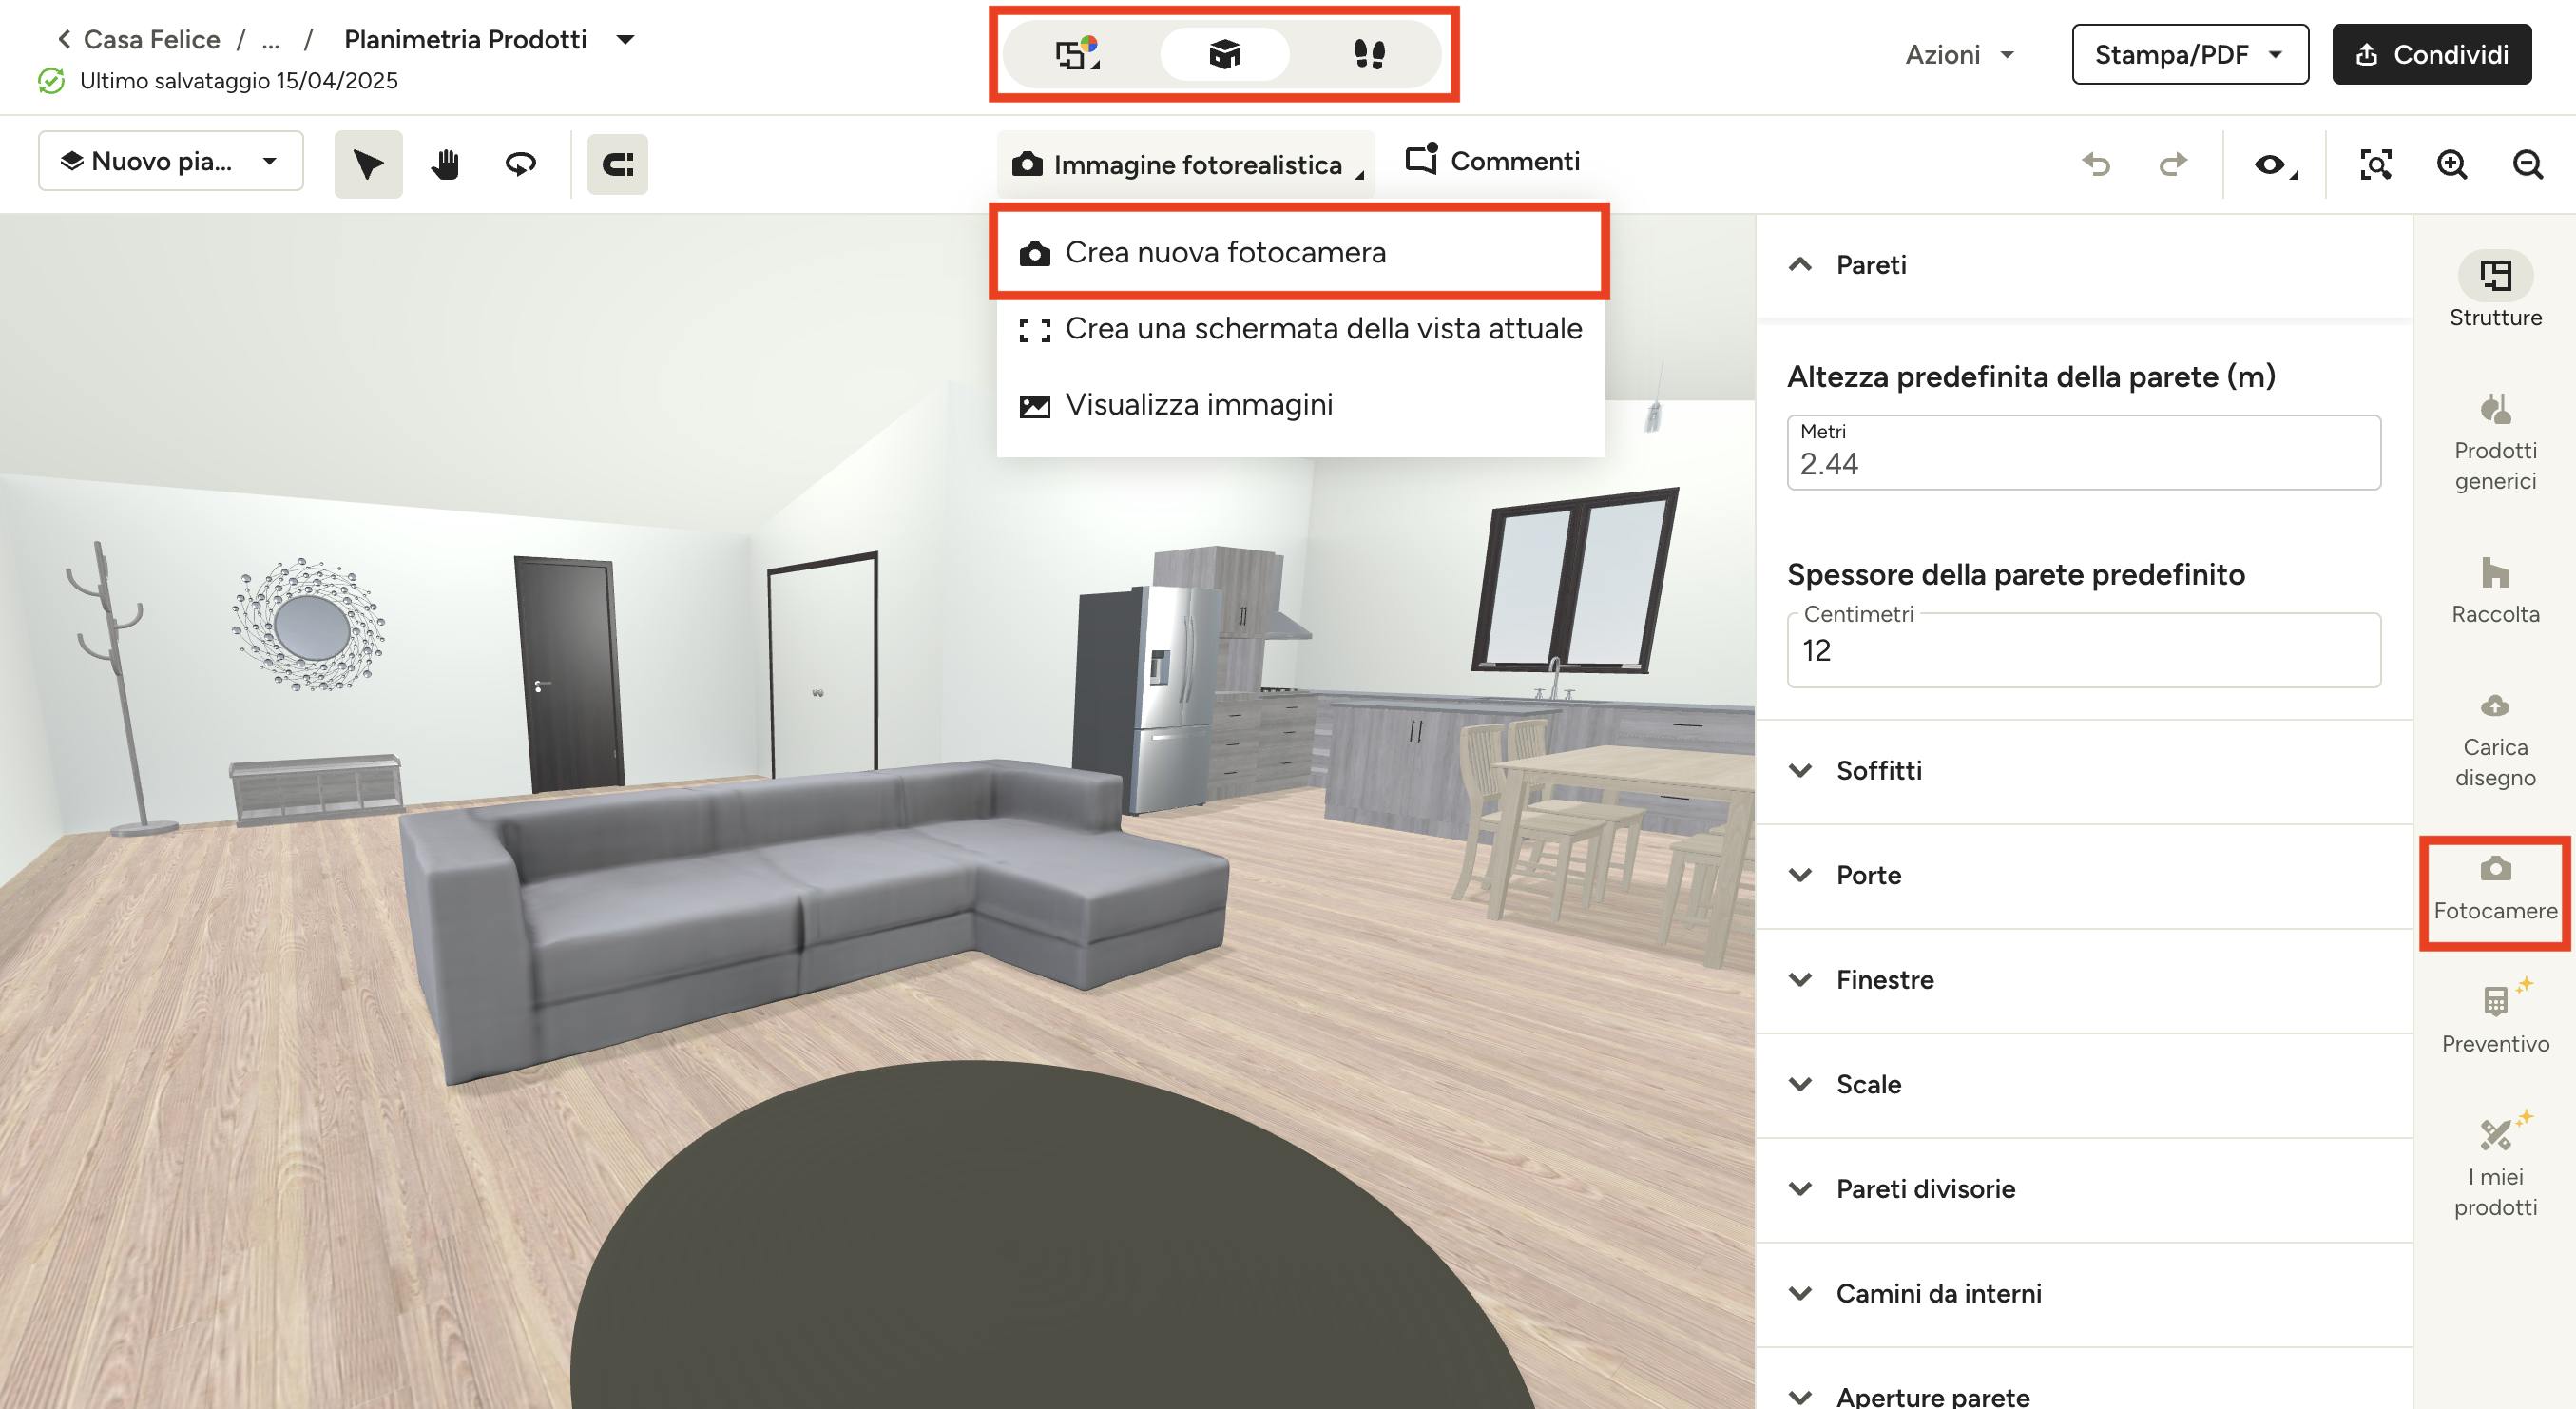Open the eye visibility options
The height and width of the screenshot is (1409, 2576).
click(2274, 164)
